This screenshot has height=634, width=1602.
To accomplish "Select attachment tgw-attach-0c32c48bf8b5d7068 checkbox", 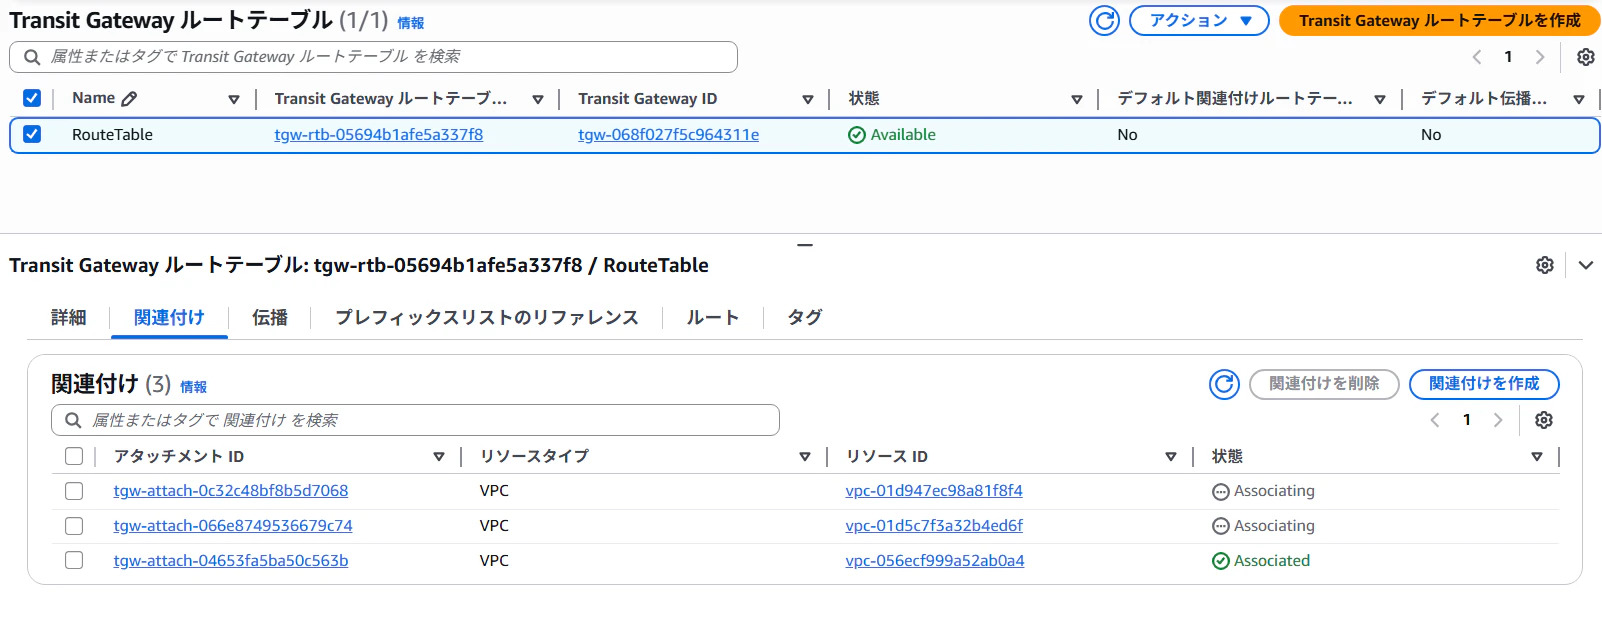I will (74, 491).
